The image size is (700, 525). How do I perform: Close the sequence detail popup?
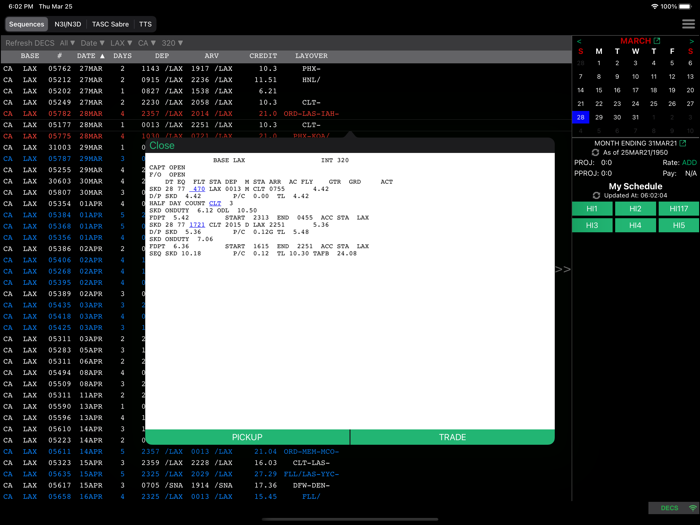(x=162, y=146)
